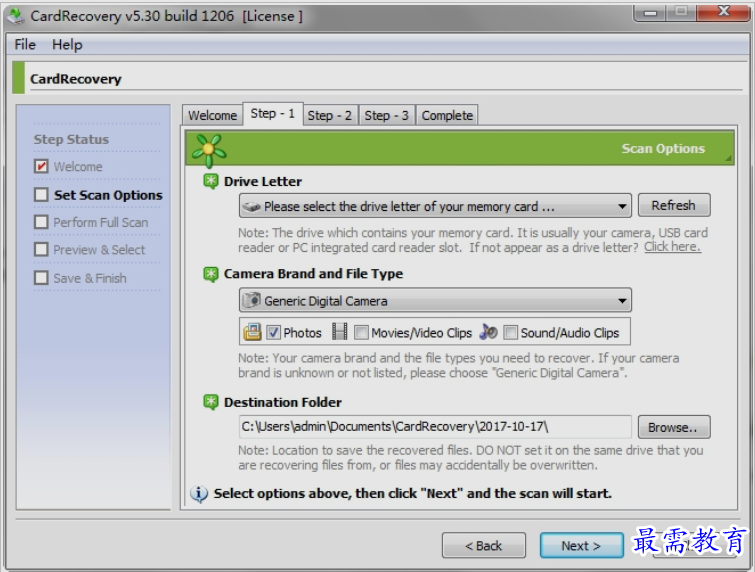Close the CardRecovery window

click(x=723, y=12)
